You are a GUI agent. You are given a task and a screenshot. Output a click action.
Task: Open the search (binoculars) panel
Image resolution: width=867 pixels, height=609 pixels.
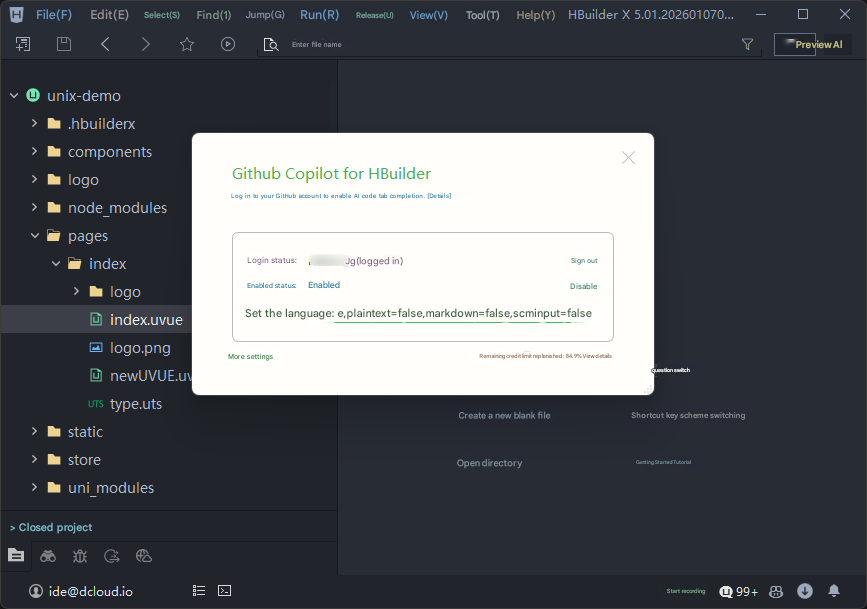47,555
